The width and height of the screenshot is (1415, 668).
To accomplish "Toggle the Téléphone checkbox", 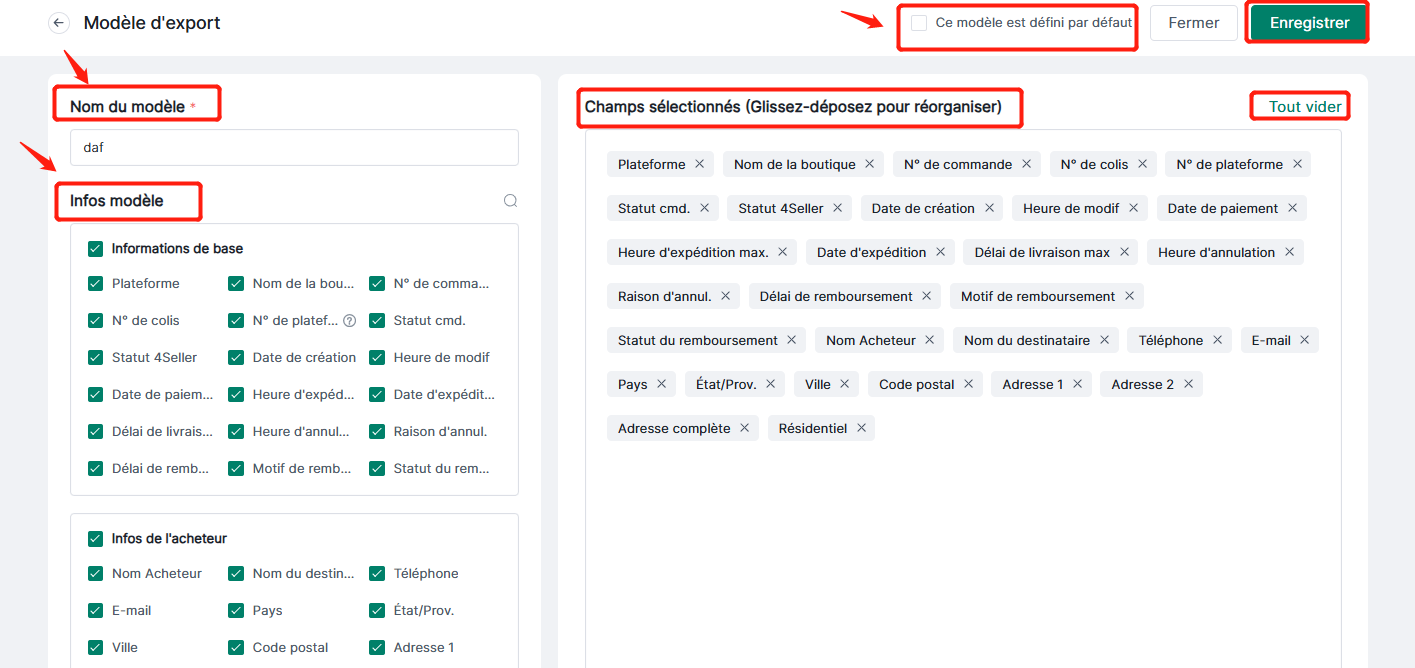I will (x=377, y=574).
